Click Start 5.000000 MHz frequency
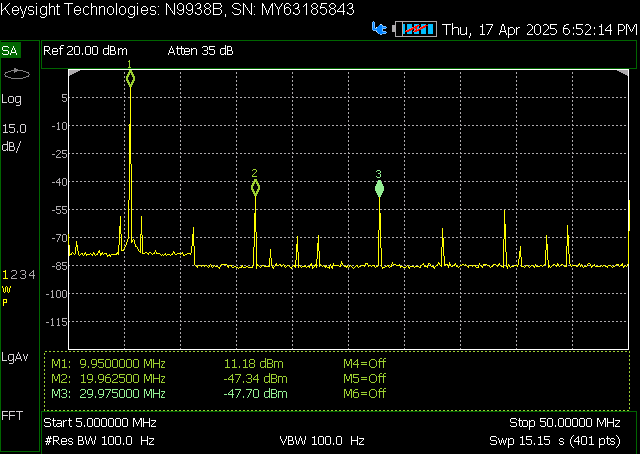640x454 pixels. [100, 423]
